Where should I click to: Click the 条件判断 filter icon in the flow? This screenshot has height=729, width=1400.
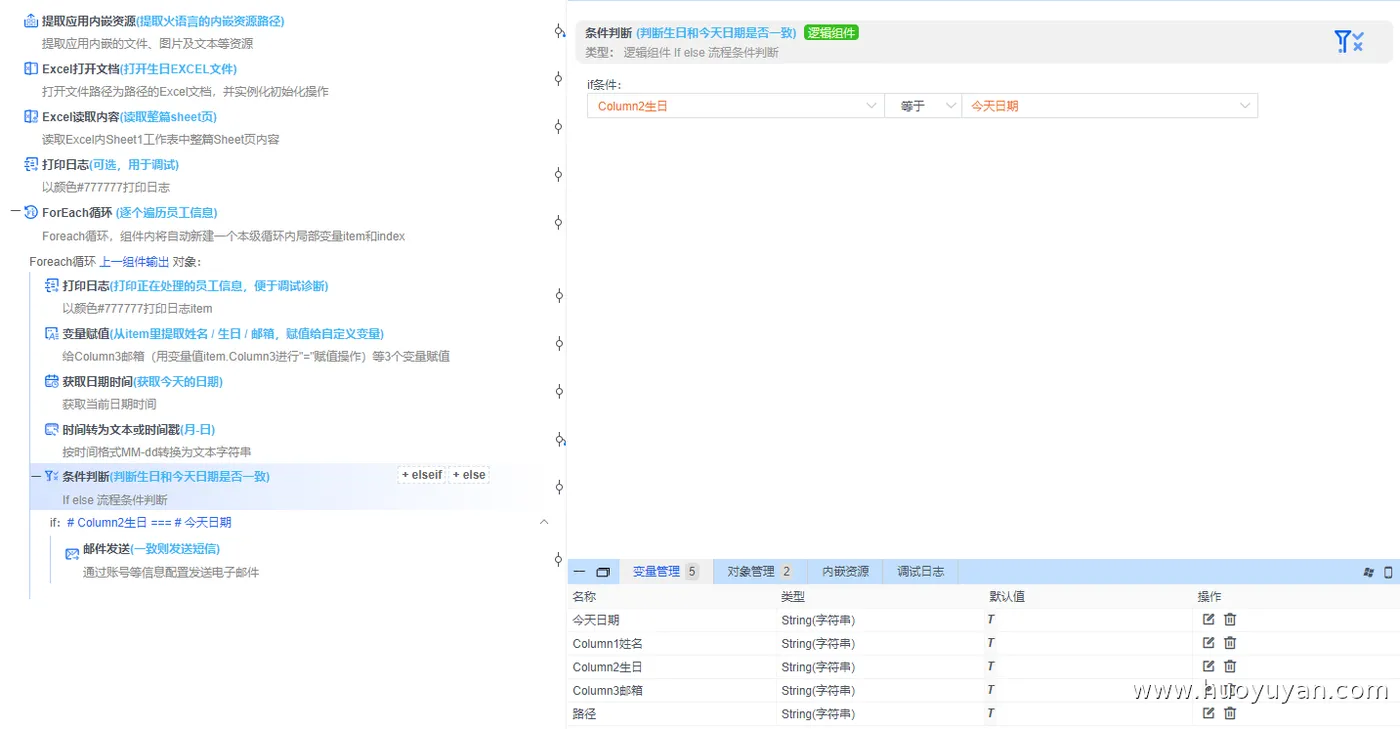(52, 477)
